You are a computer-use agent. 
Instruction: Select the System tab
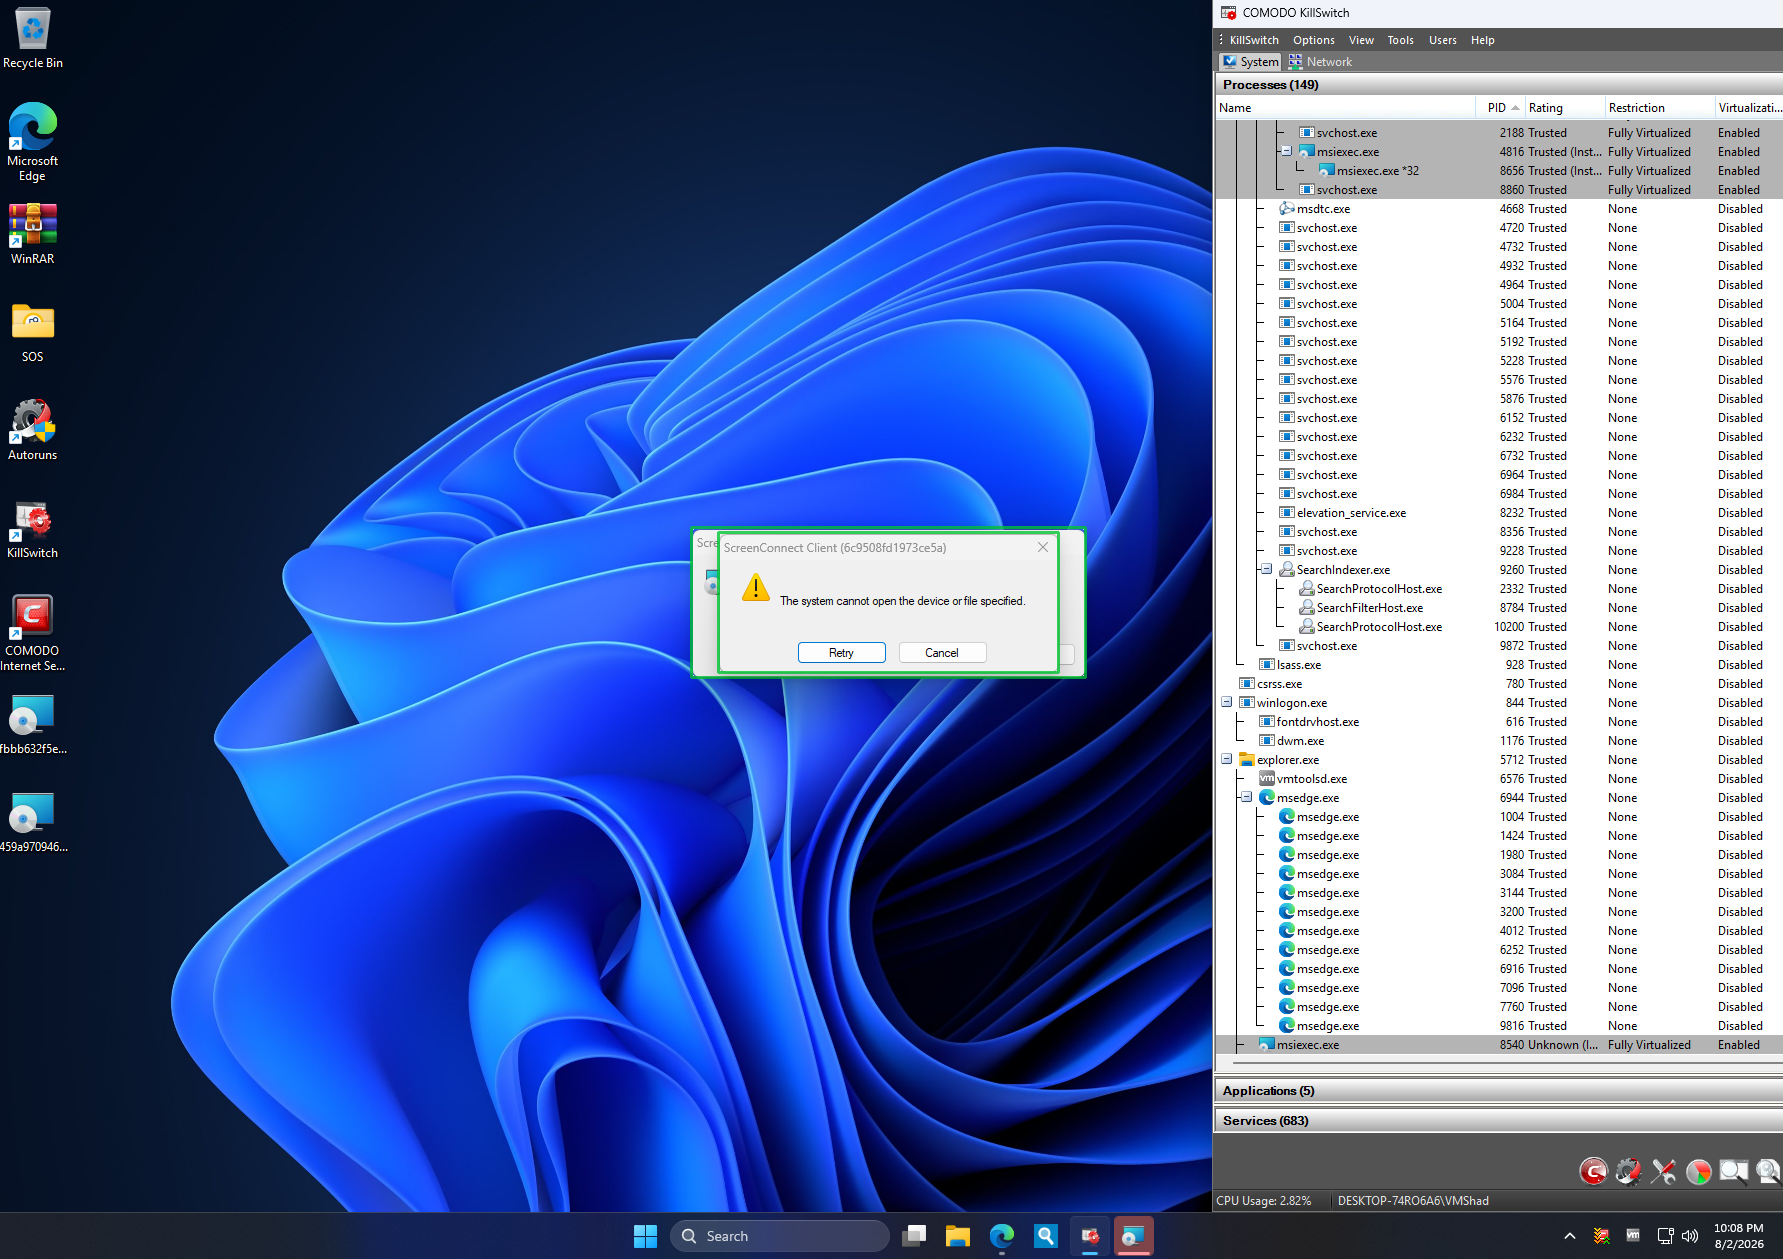(1250, 61)
